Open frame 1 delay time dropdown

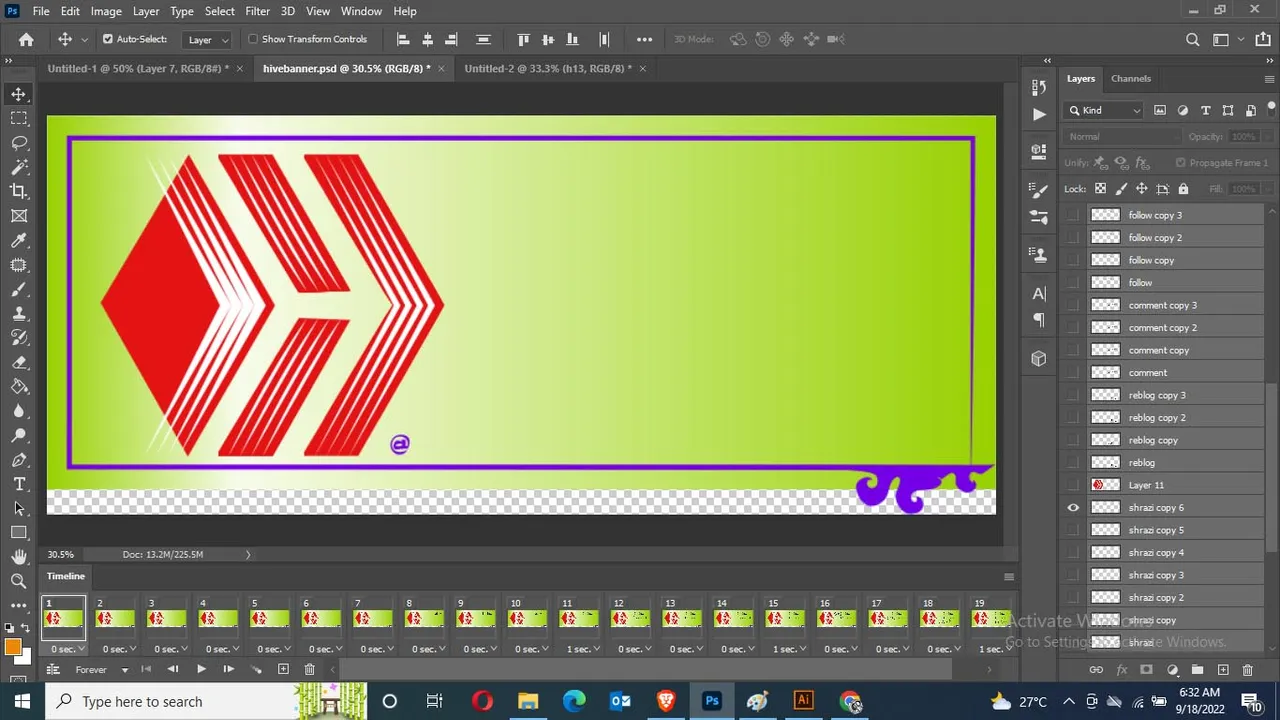tap(66, 649)
